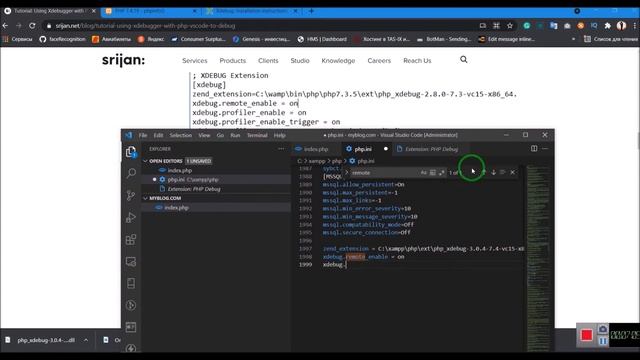Open new browser tab with plus
Image resolution: width=640 pixels, height=360 pixels.
tap(311, 11)
